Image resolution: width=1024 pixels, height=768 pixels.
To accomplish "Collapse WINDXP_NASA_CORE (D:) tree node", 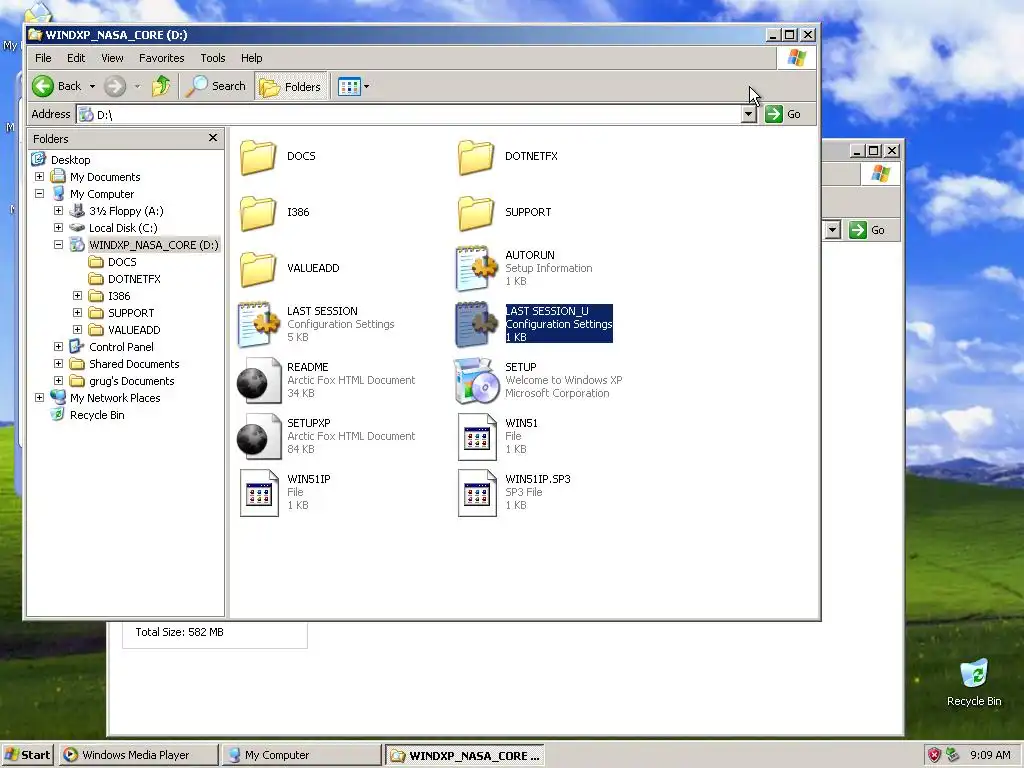I will (x=58, y=245).
